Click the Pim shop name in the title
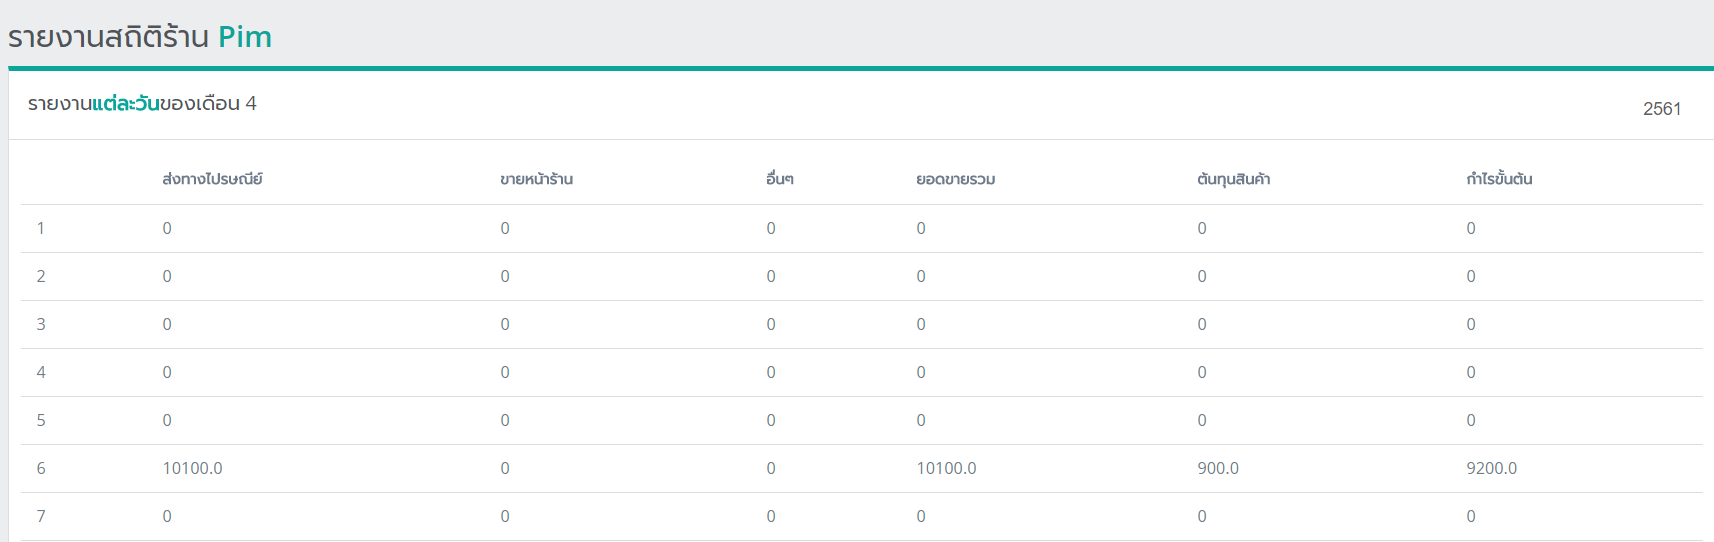1714x542 pixels. (x=245, y=37)
